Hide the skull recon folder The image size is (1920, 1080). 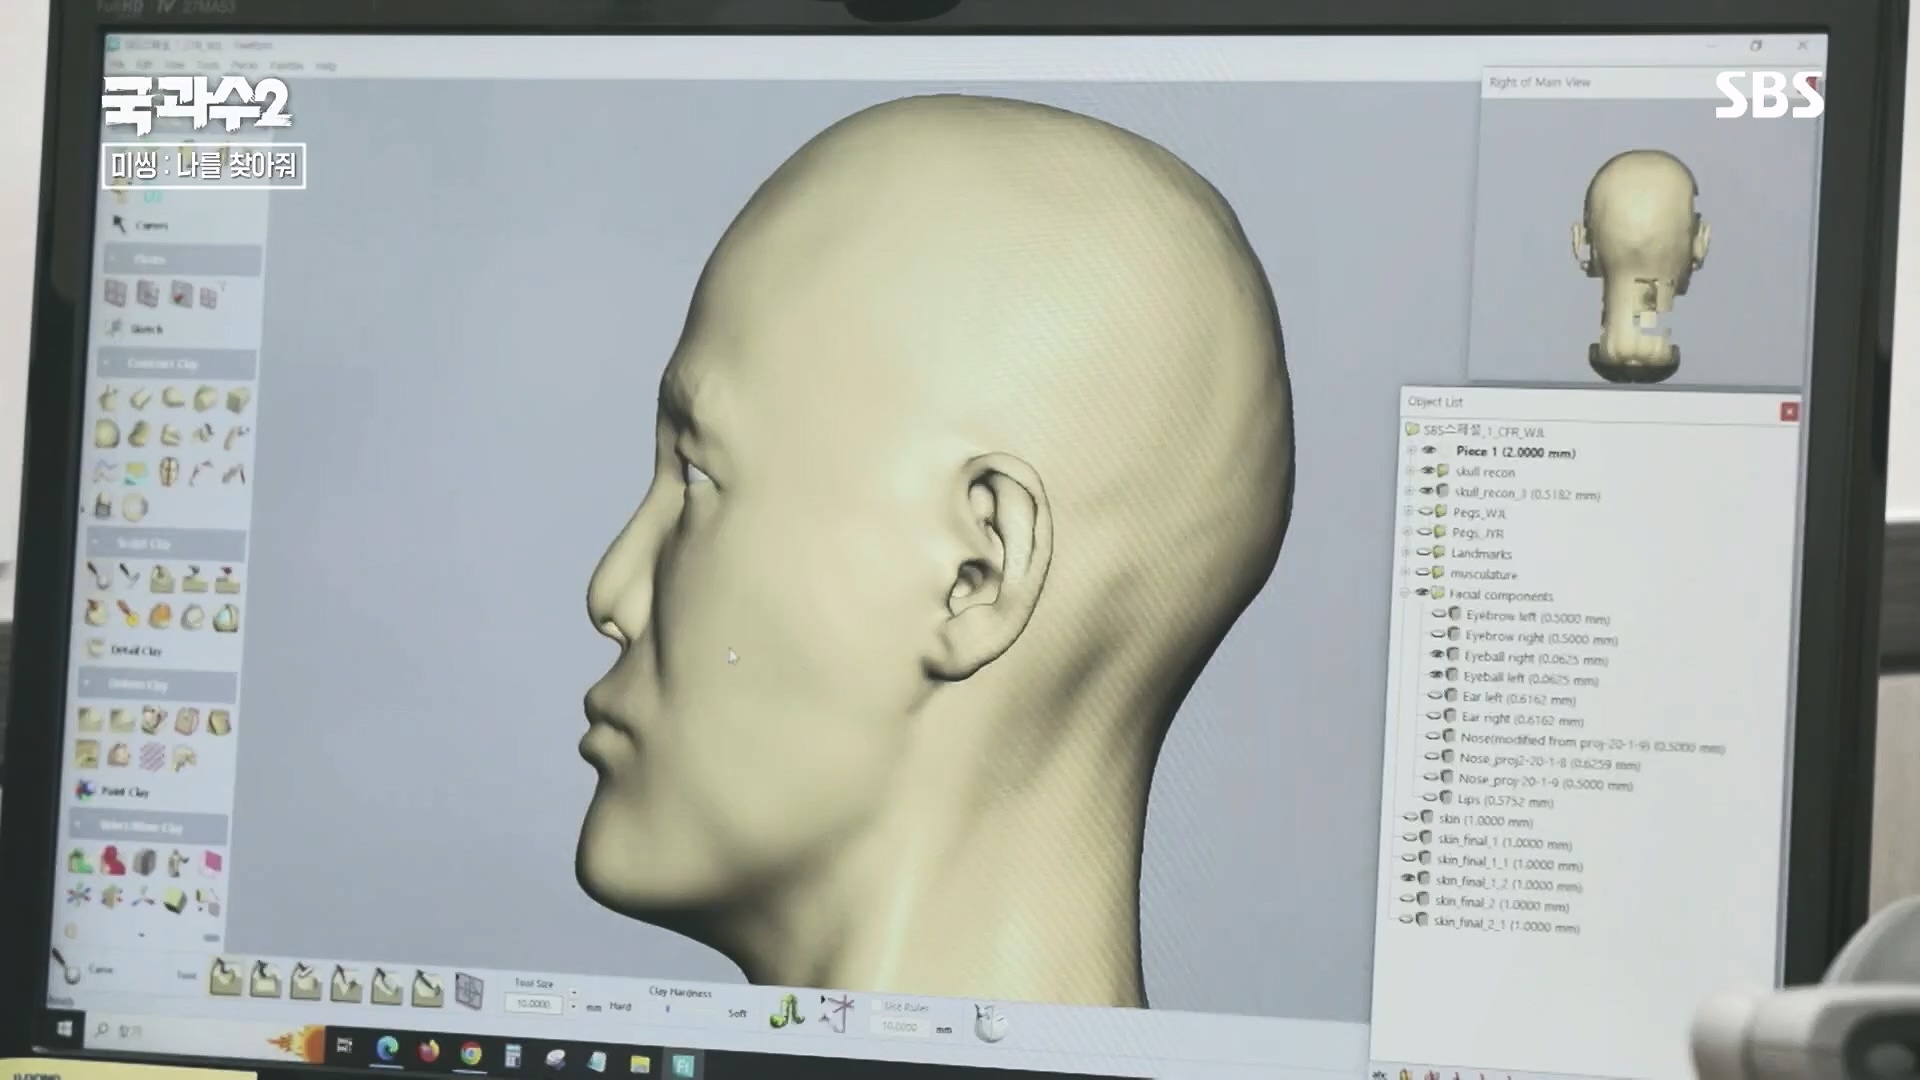tap(1428, 470)
